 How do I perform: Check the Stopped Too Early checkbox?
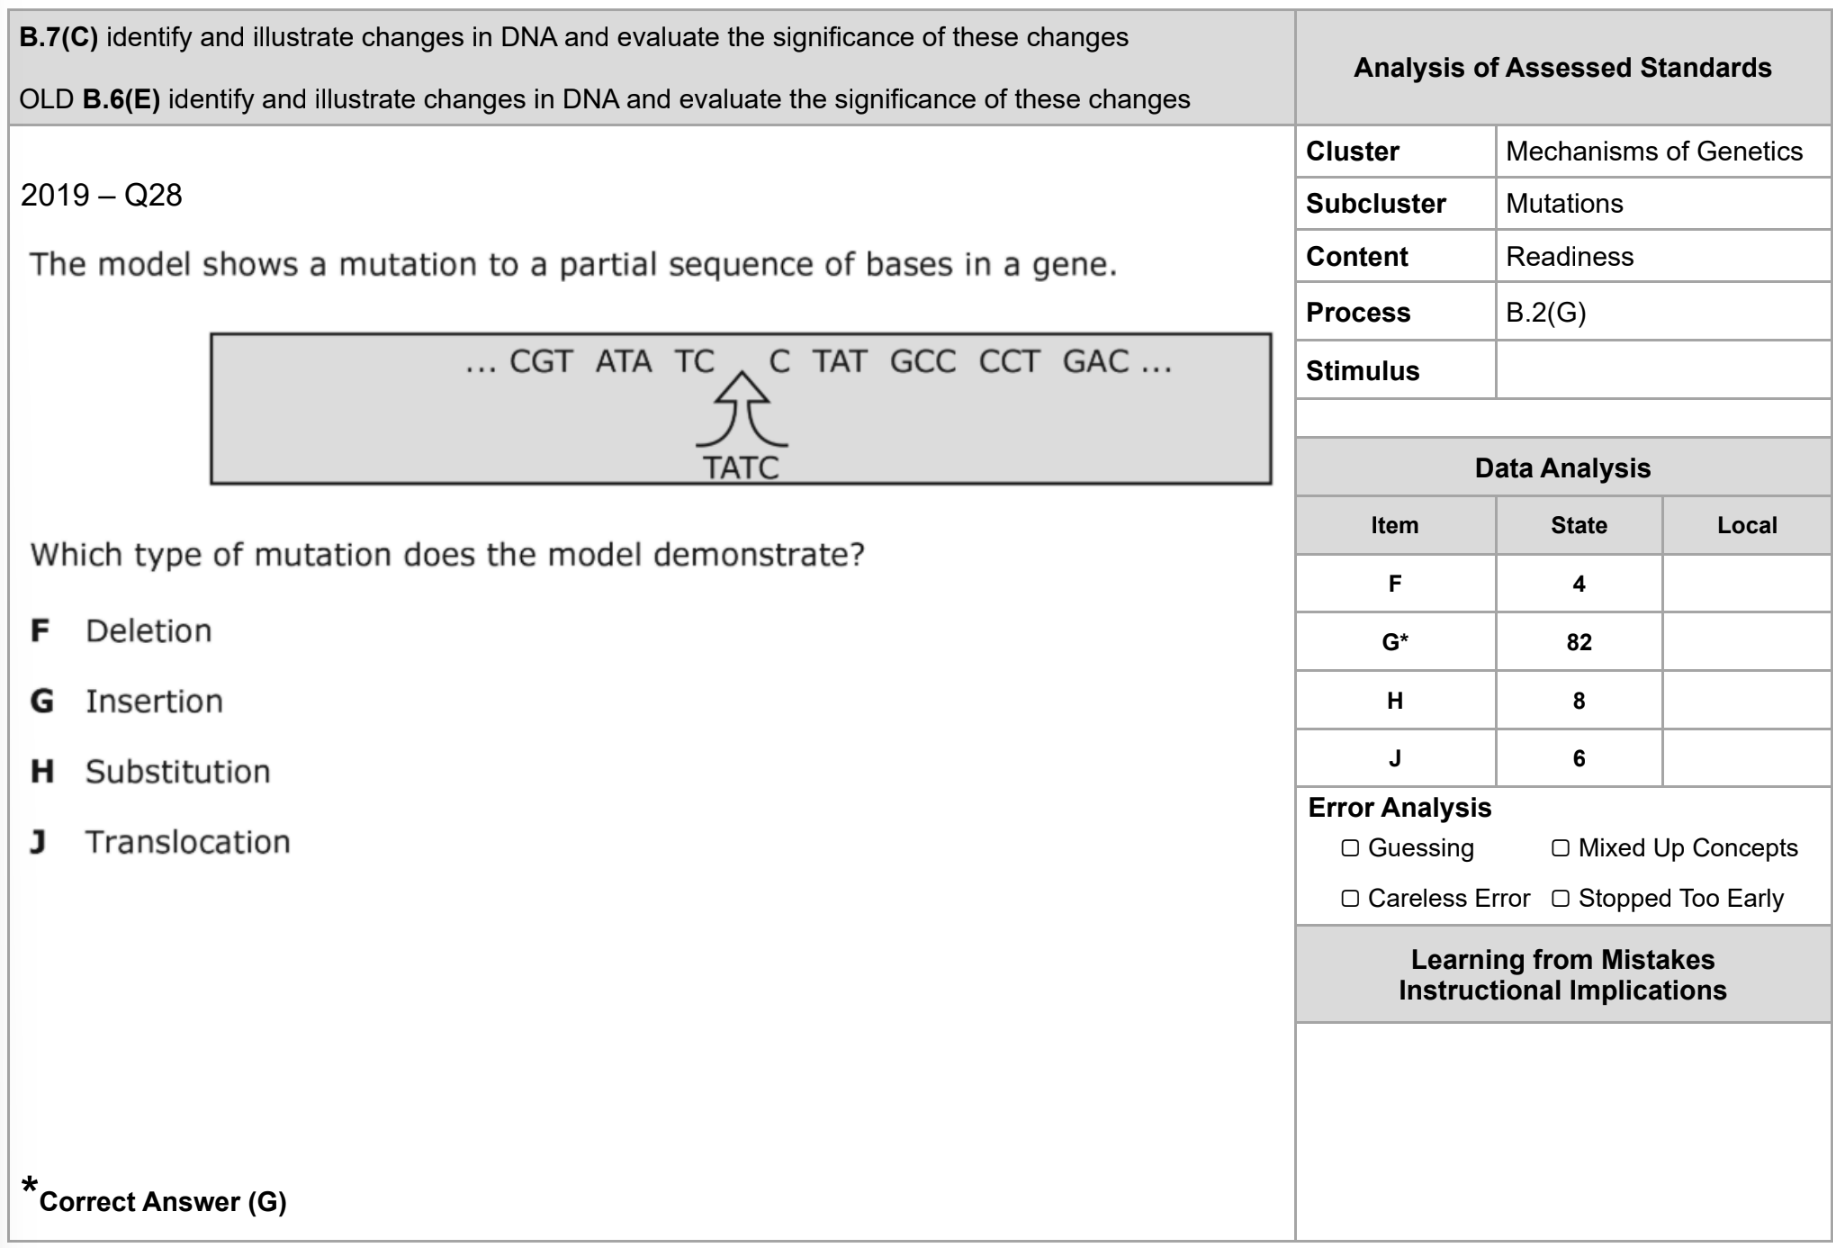coord(1560,898)
